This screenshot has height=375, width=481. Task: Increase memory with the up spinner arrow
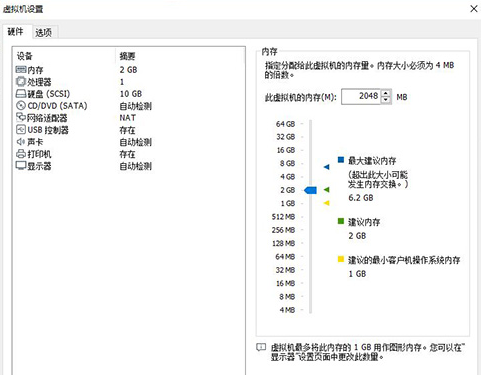(x=386, y=94)
